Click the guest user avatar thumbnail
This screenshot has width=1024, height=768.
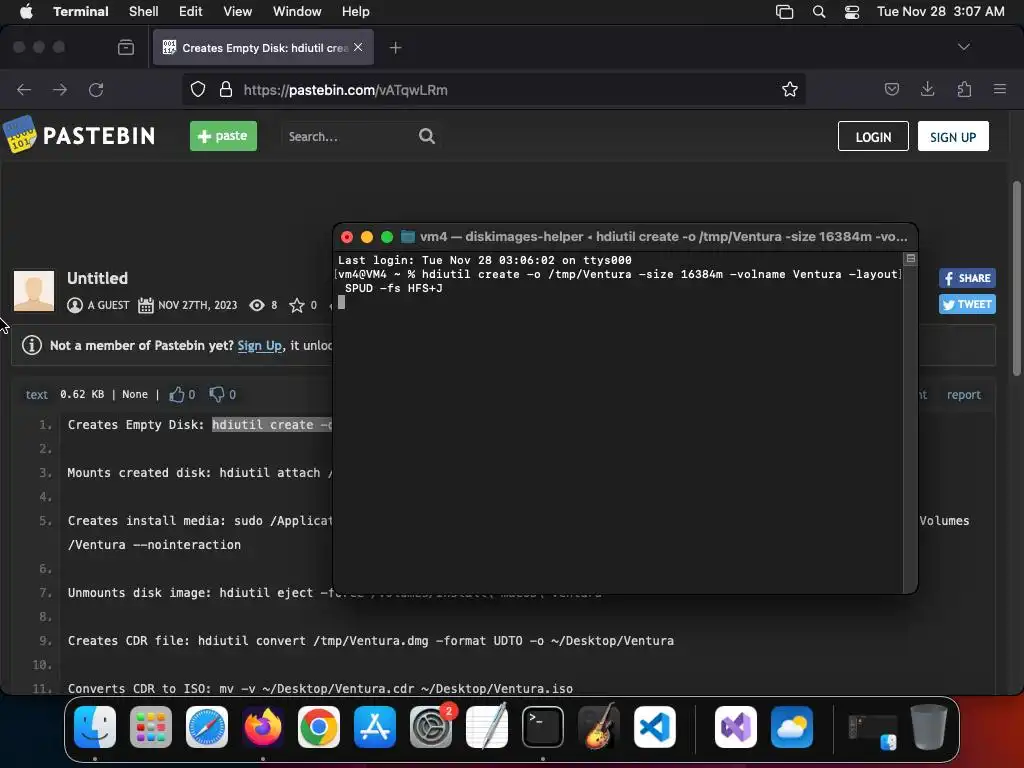click(34, 291)
